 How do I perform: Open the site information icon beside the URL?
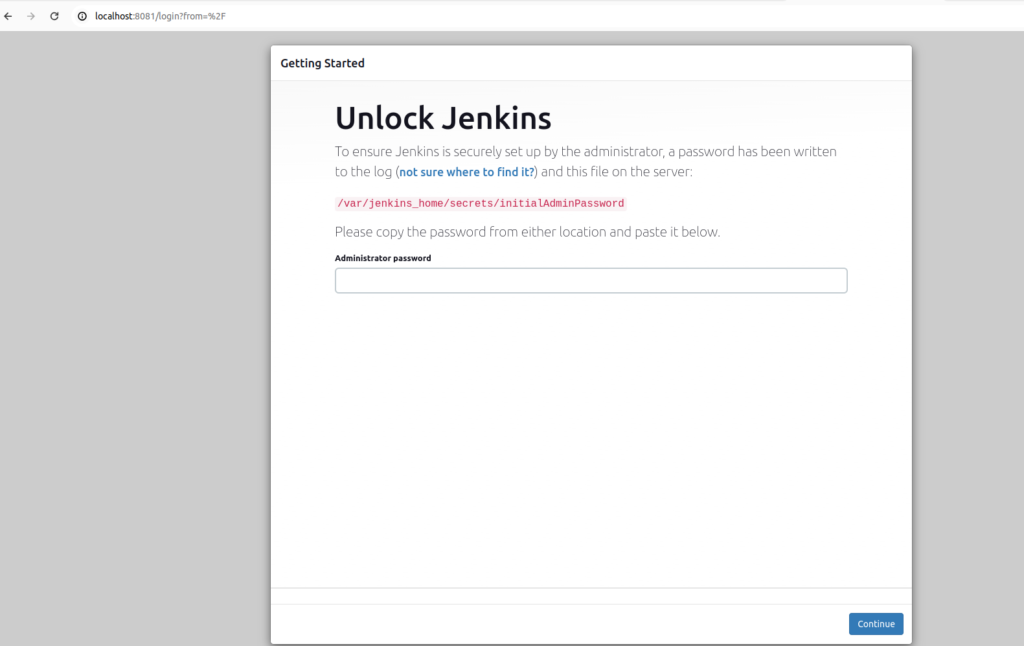pos(82,16)
